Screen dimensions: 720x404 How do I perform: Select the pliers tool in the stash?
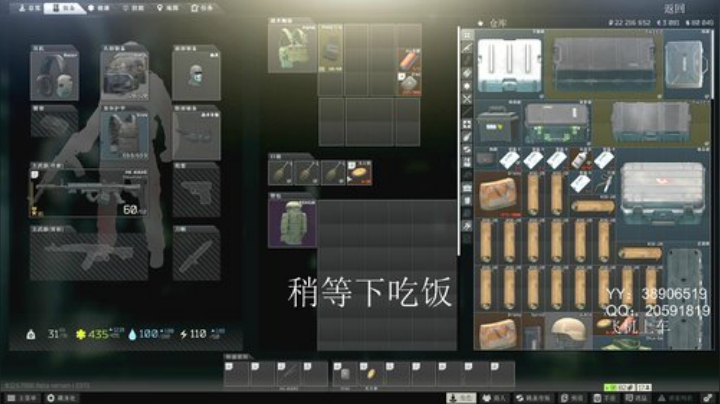(604, 183)
